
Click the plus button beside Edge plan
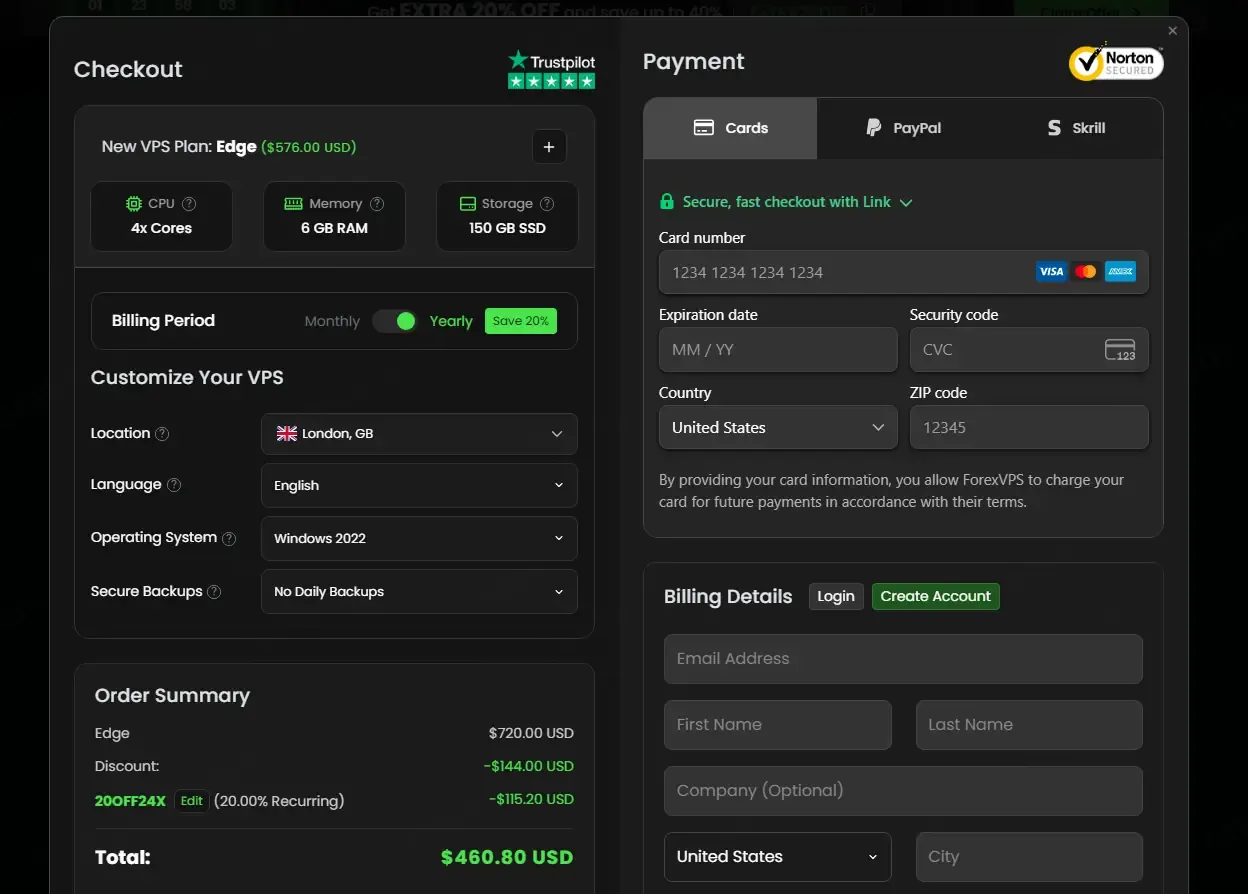[549, 147]
